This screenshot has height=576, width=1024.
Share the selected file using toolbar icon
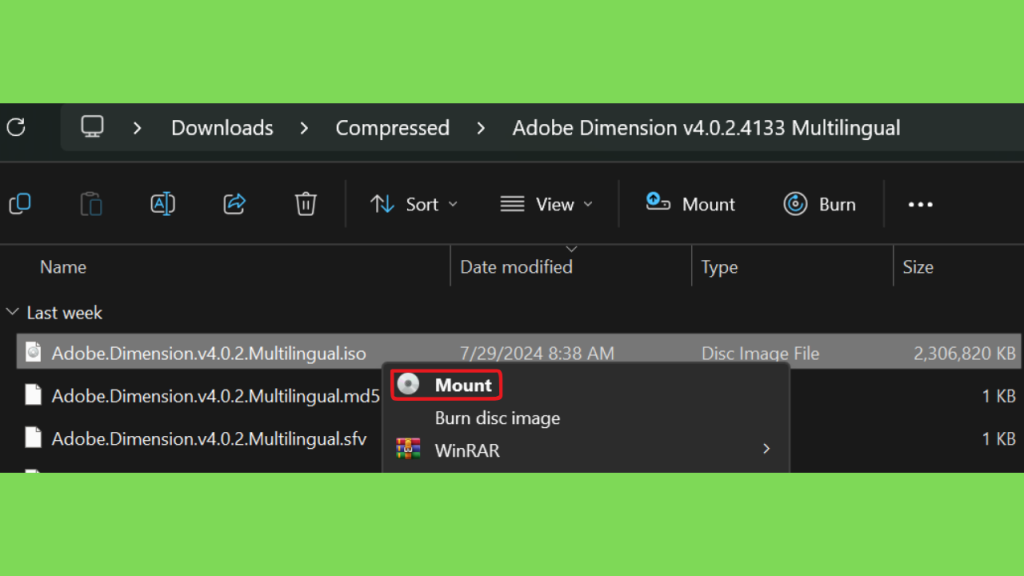point(234,204)
